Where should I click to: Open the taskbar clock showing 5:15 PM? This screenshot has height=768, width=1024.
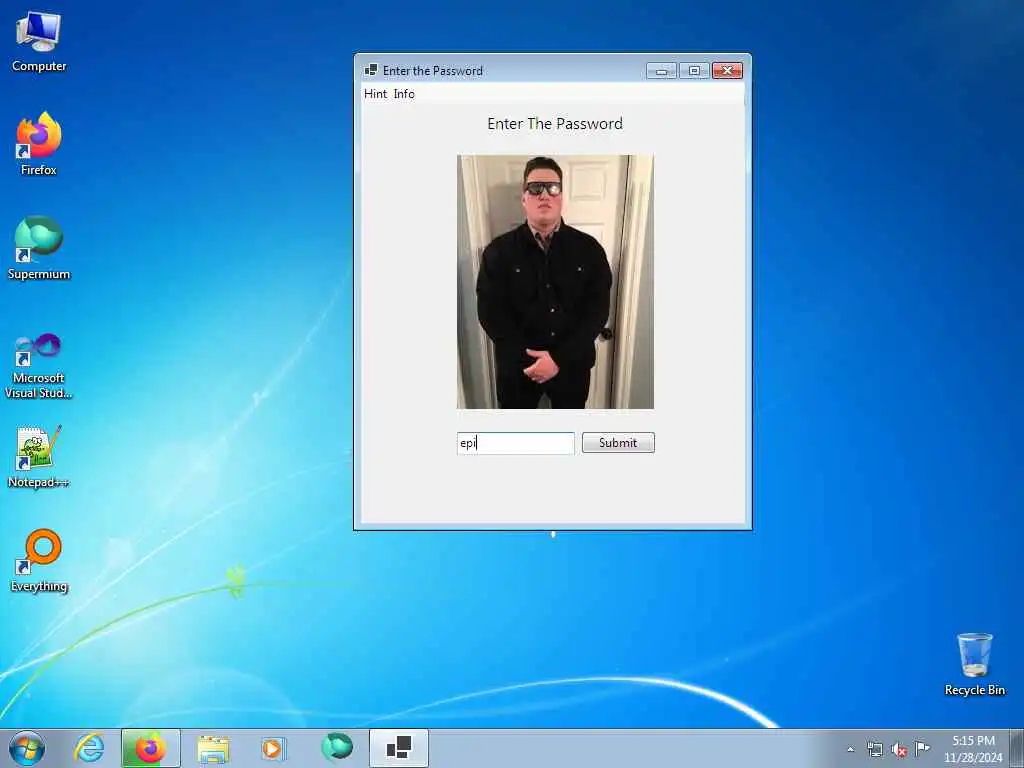973,749
